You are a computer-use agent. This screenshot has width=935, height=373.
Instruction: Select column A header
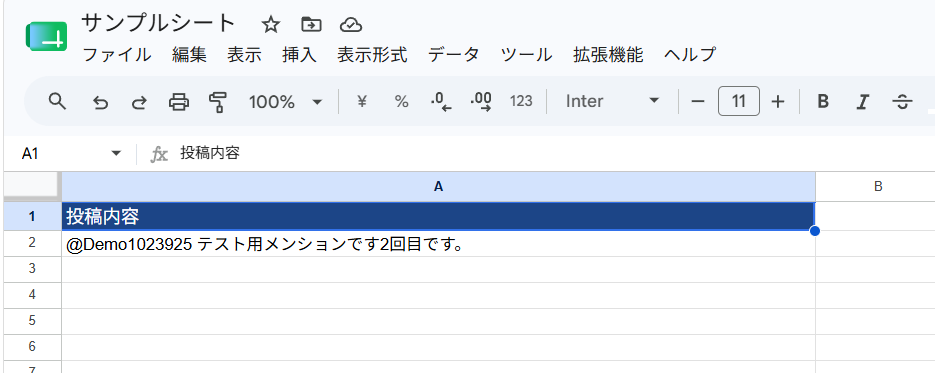pos(438,186)
